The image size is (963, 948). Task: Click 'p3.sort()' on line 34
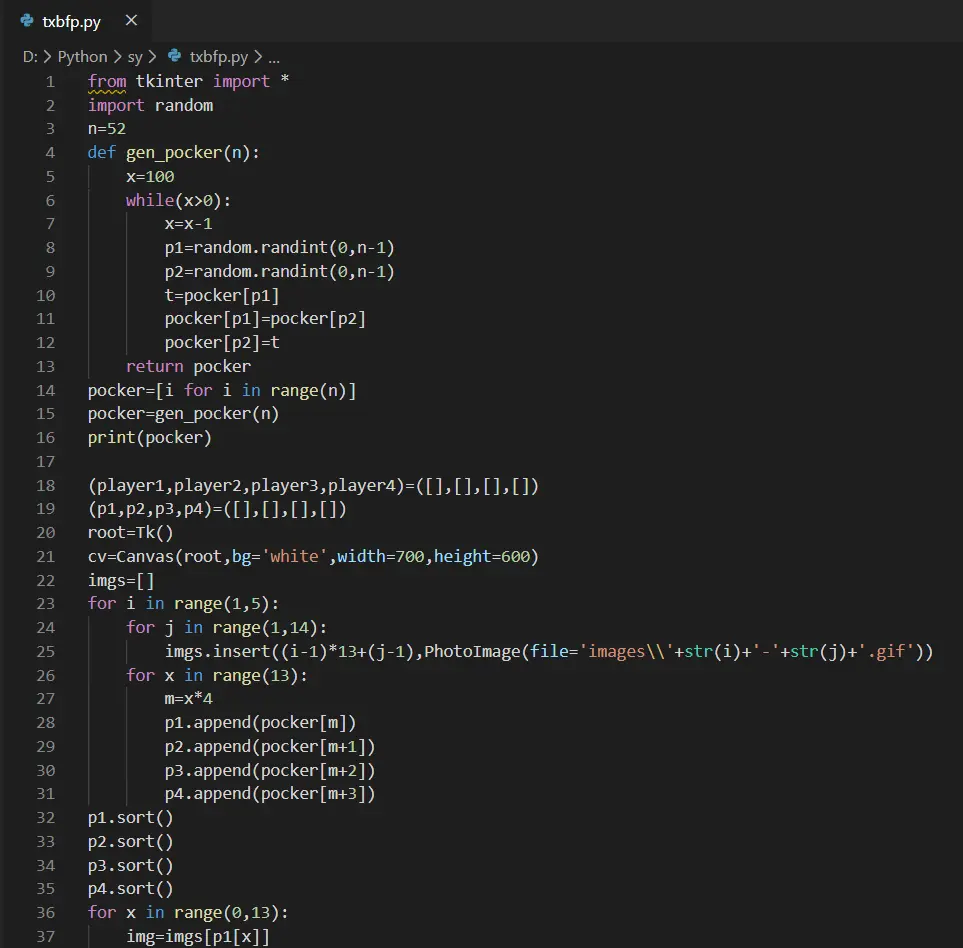pyautogui.click(x=131, y=866)
